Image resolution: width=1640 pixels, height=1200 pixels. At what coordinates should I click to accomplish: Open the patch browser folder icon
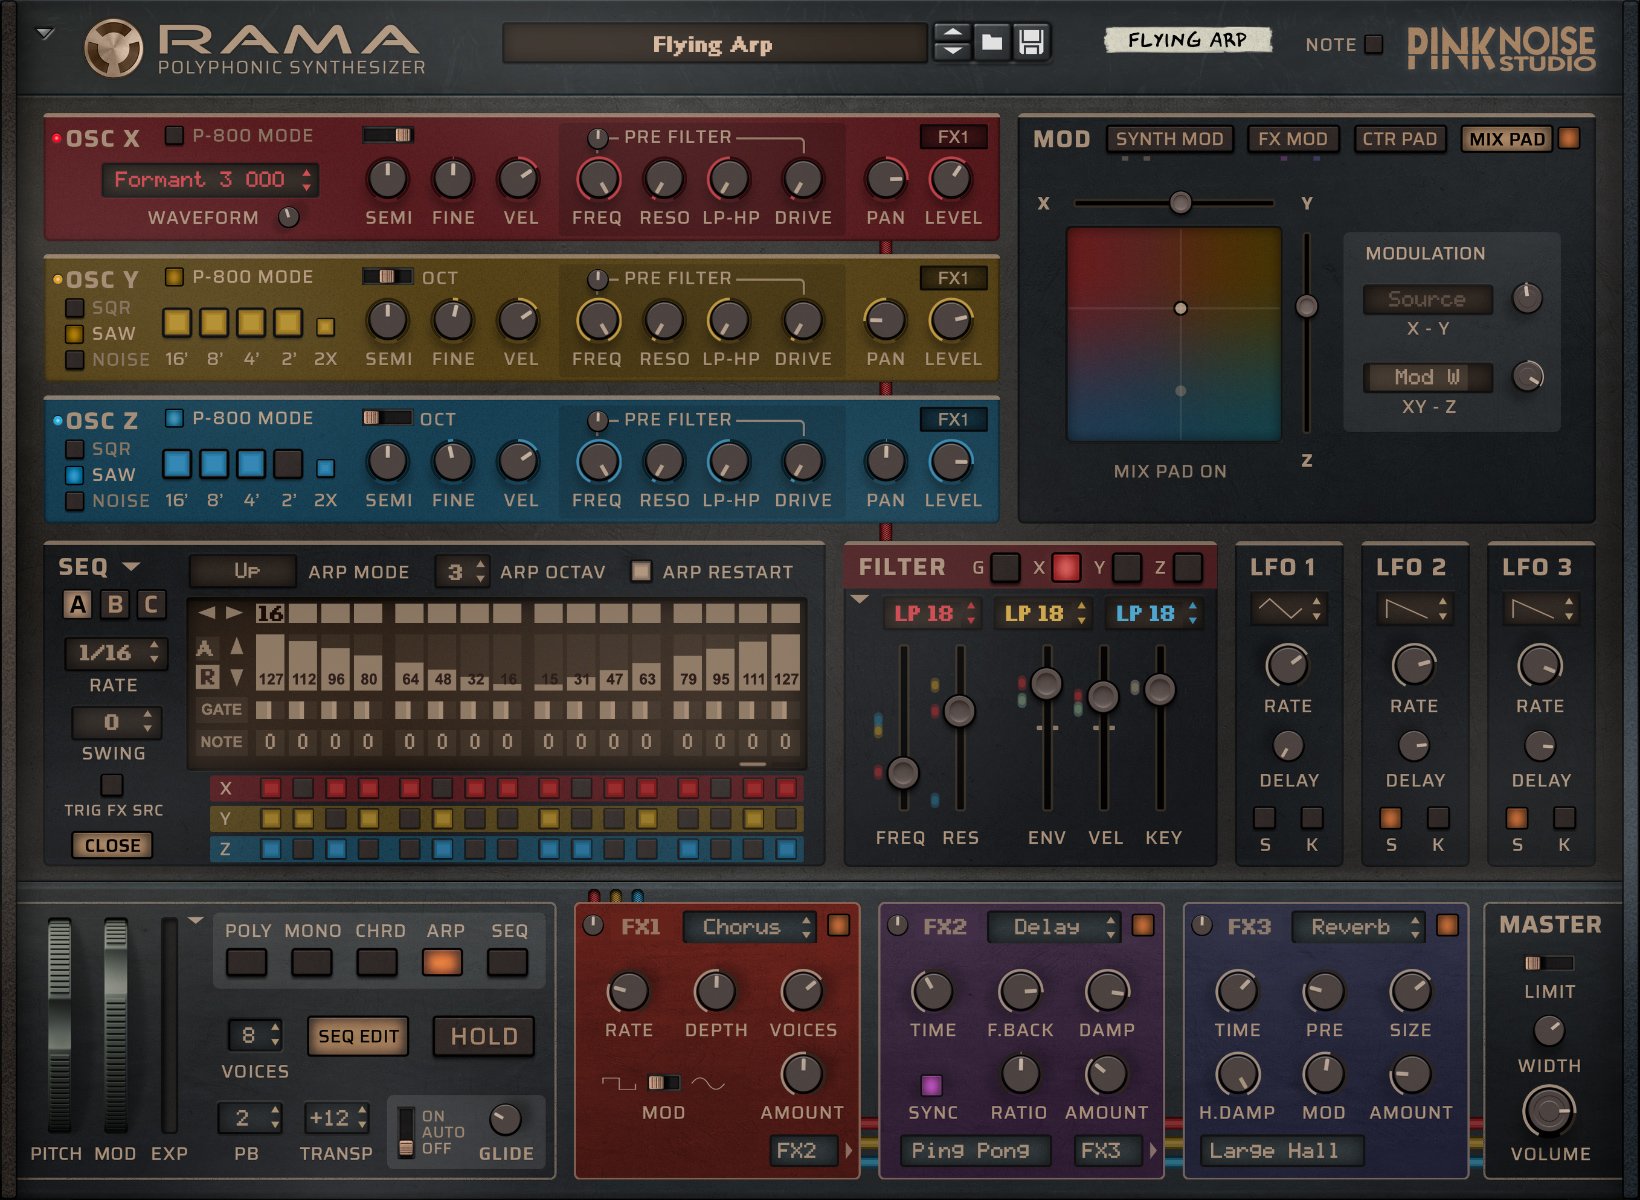(992, 42)
